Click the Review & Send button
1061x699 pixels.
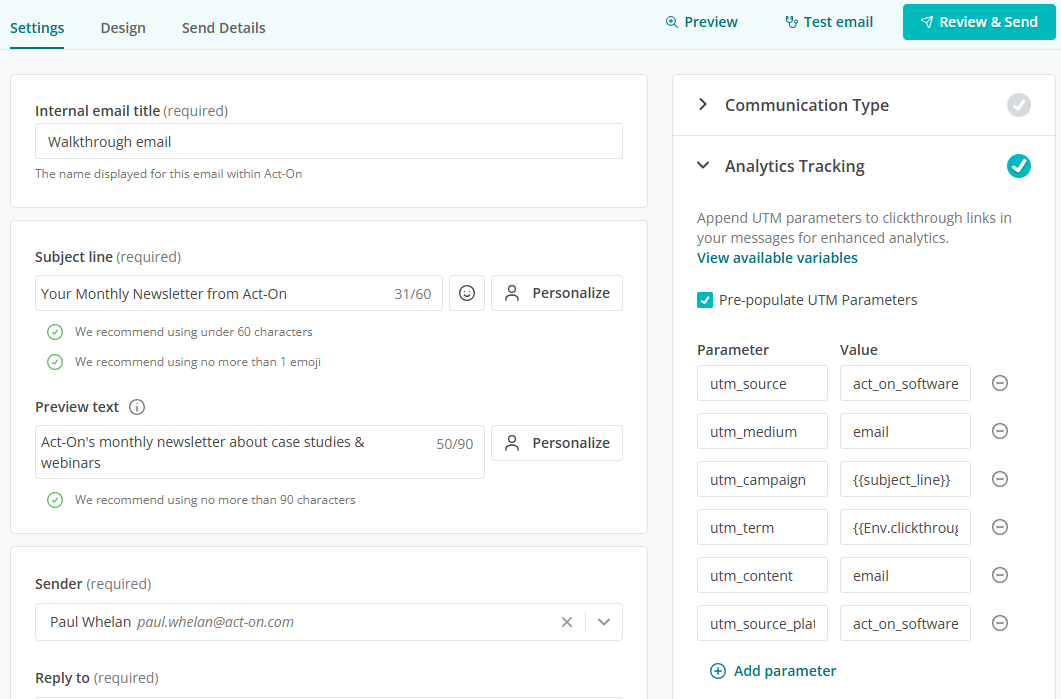coord(978,22)
